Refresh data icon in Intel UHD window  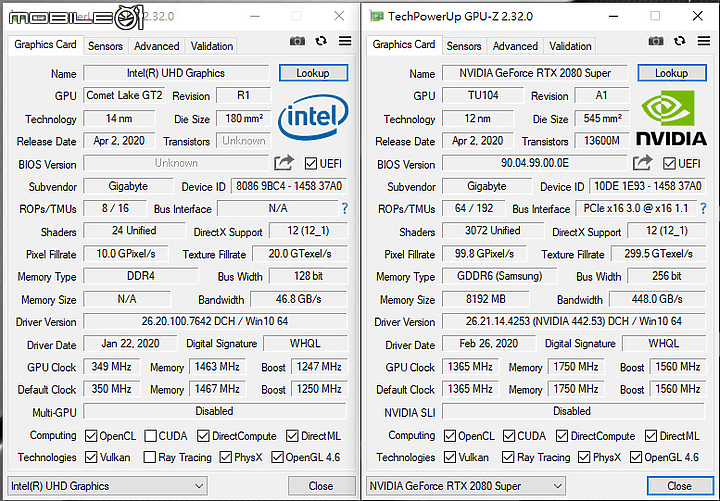321,41
